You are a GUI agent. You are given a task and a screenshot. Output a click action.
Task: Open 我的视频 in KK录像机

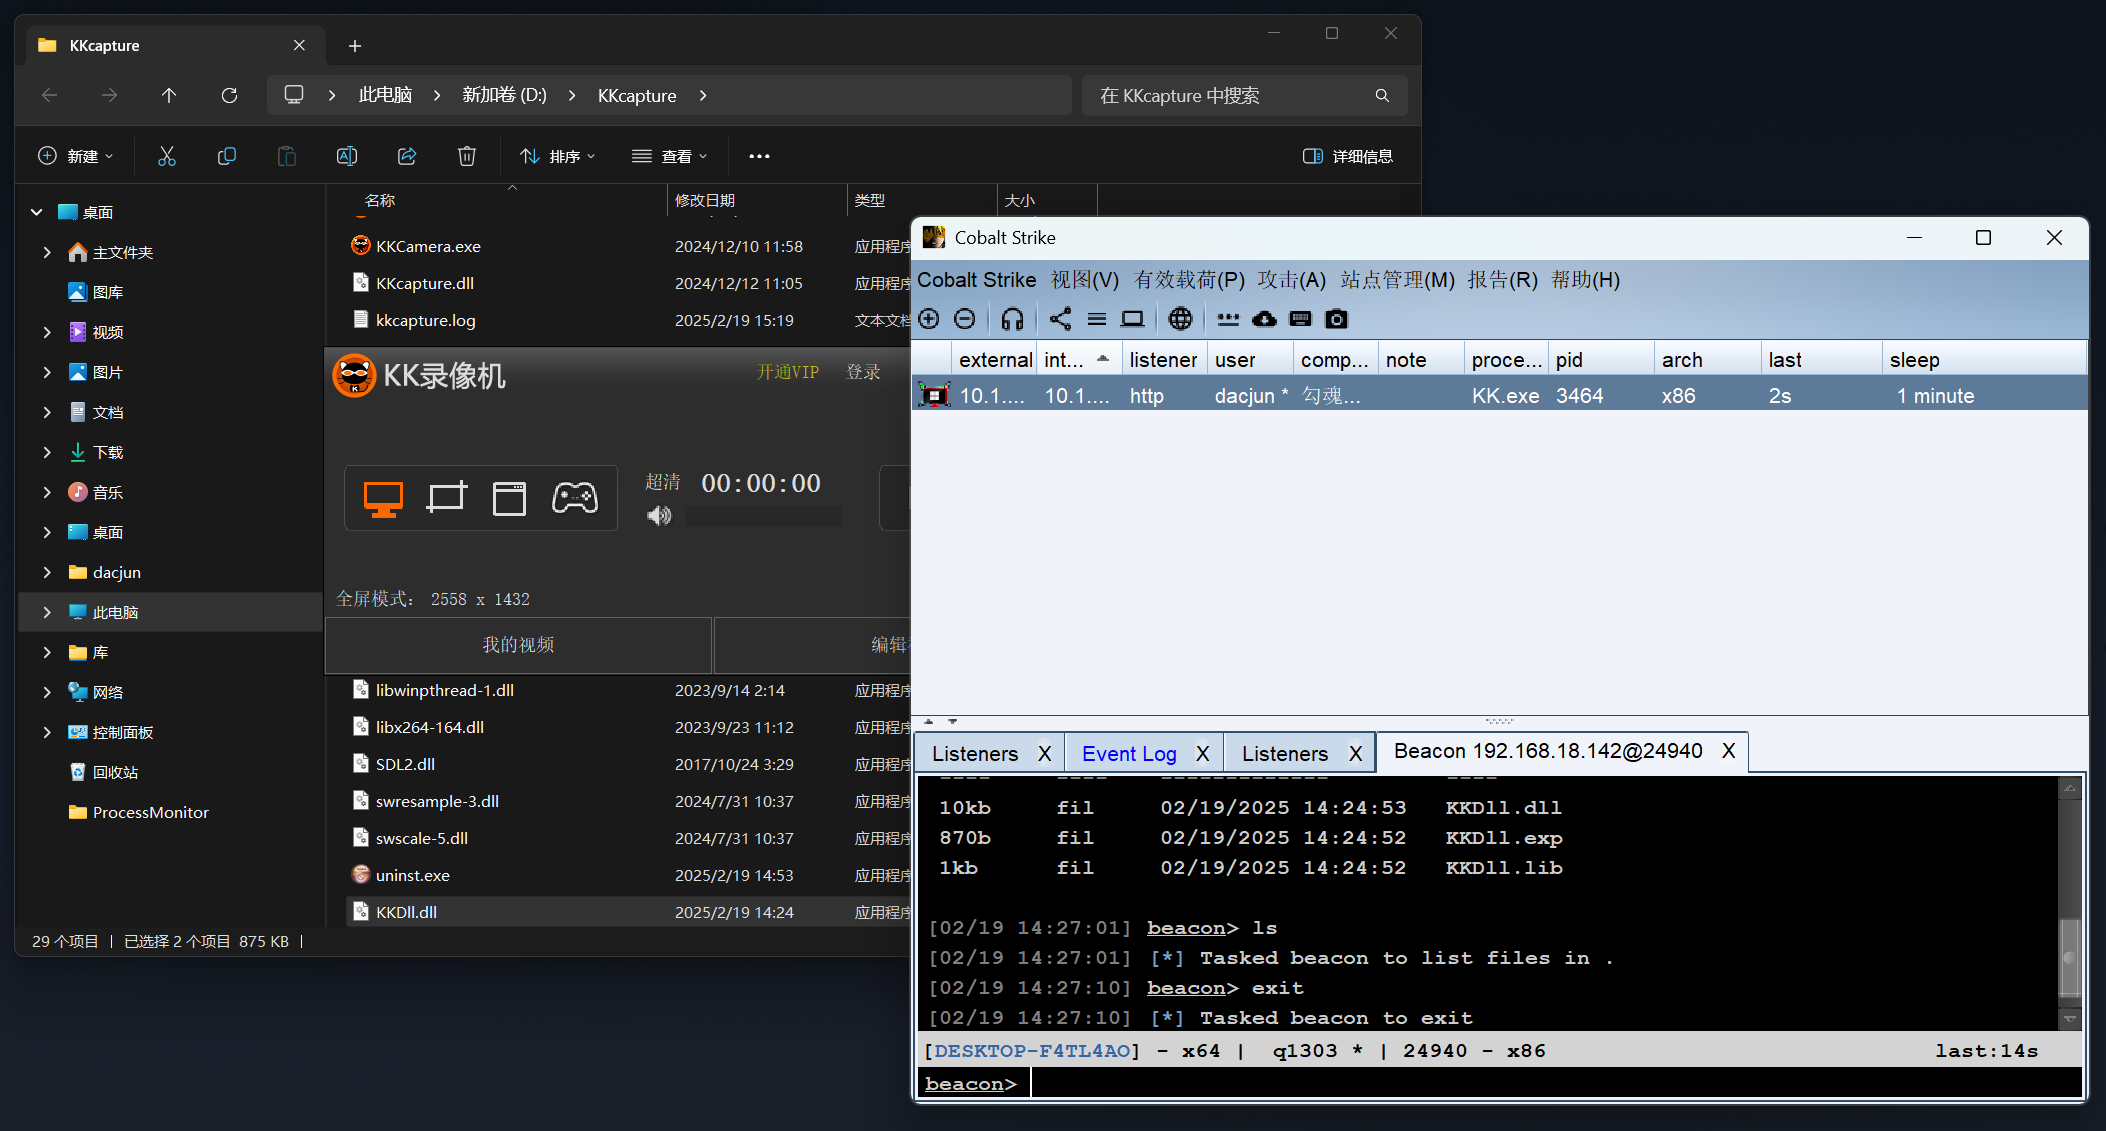518,645
